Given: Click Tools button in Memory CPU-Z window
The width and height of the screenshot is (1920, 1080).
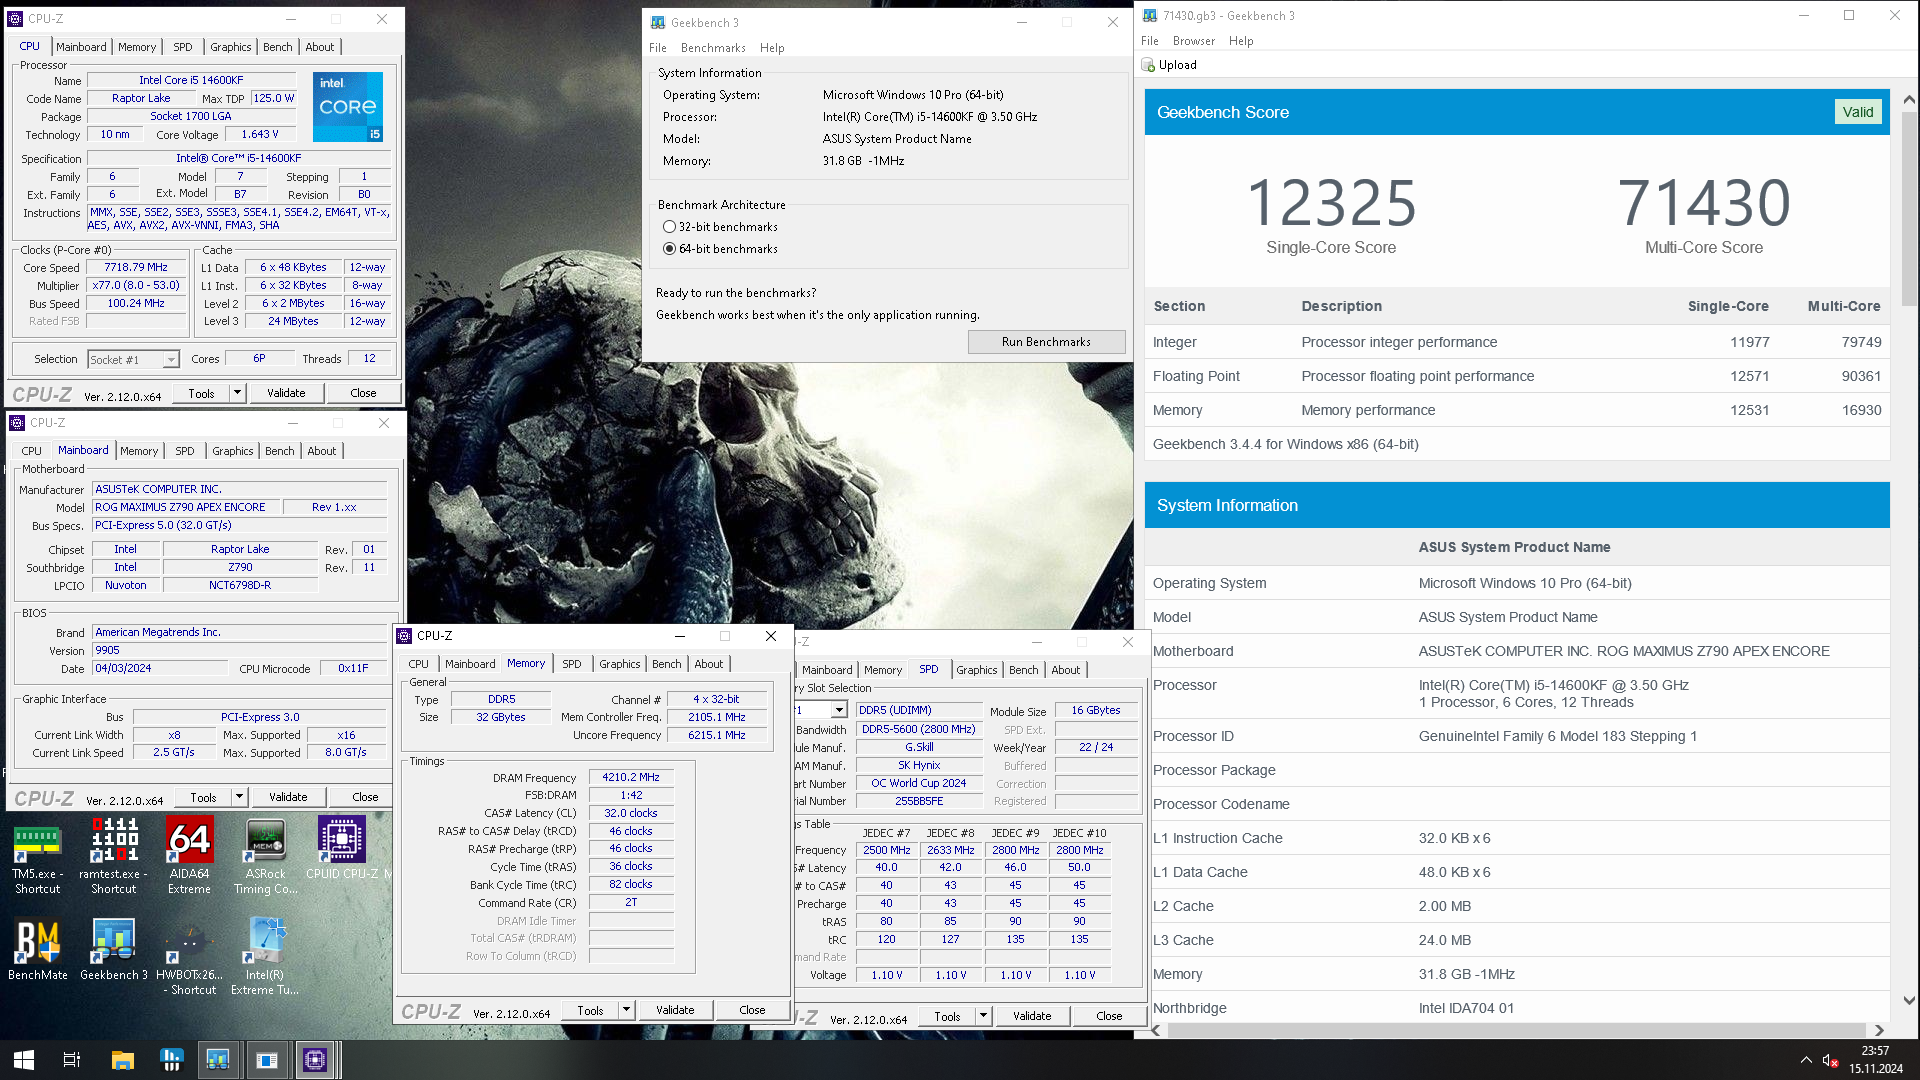Looking at the screenshot, I should pyautogui.click(x=590, y=1010).
